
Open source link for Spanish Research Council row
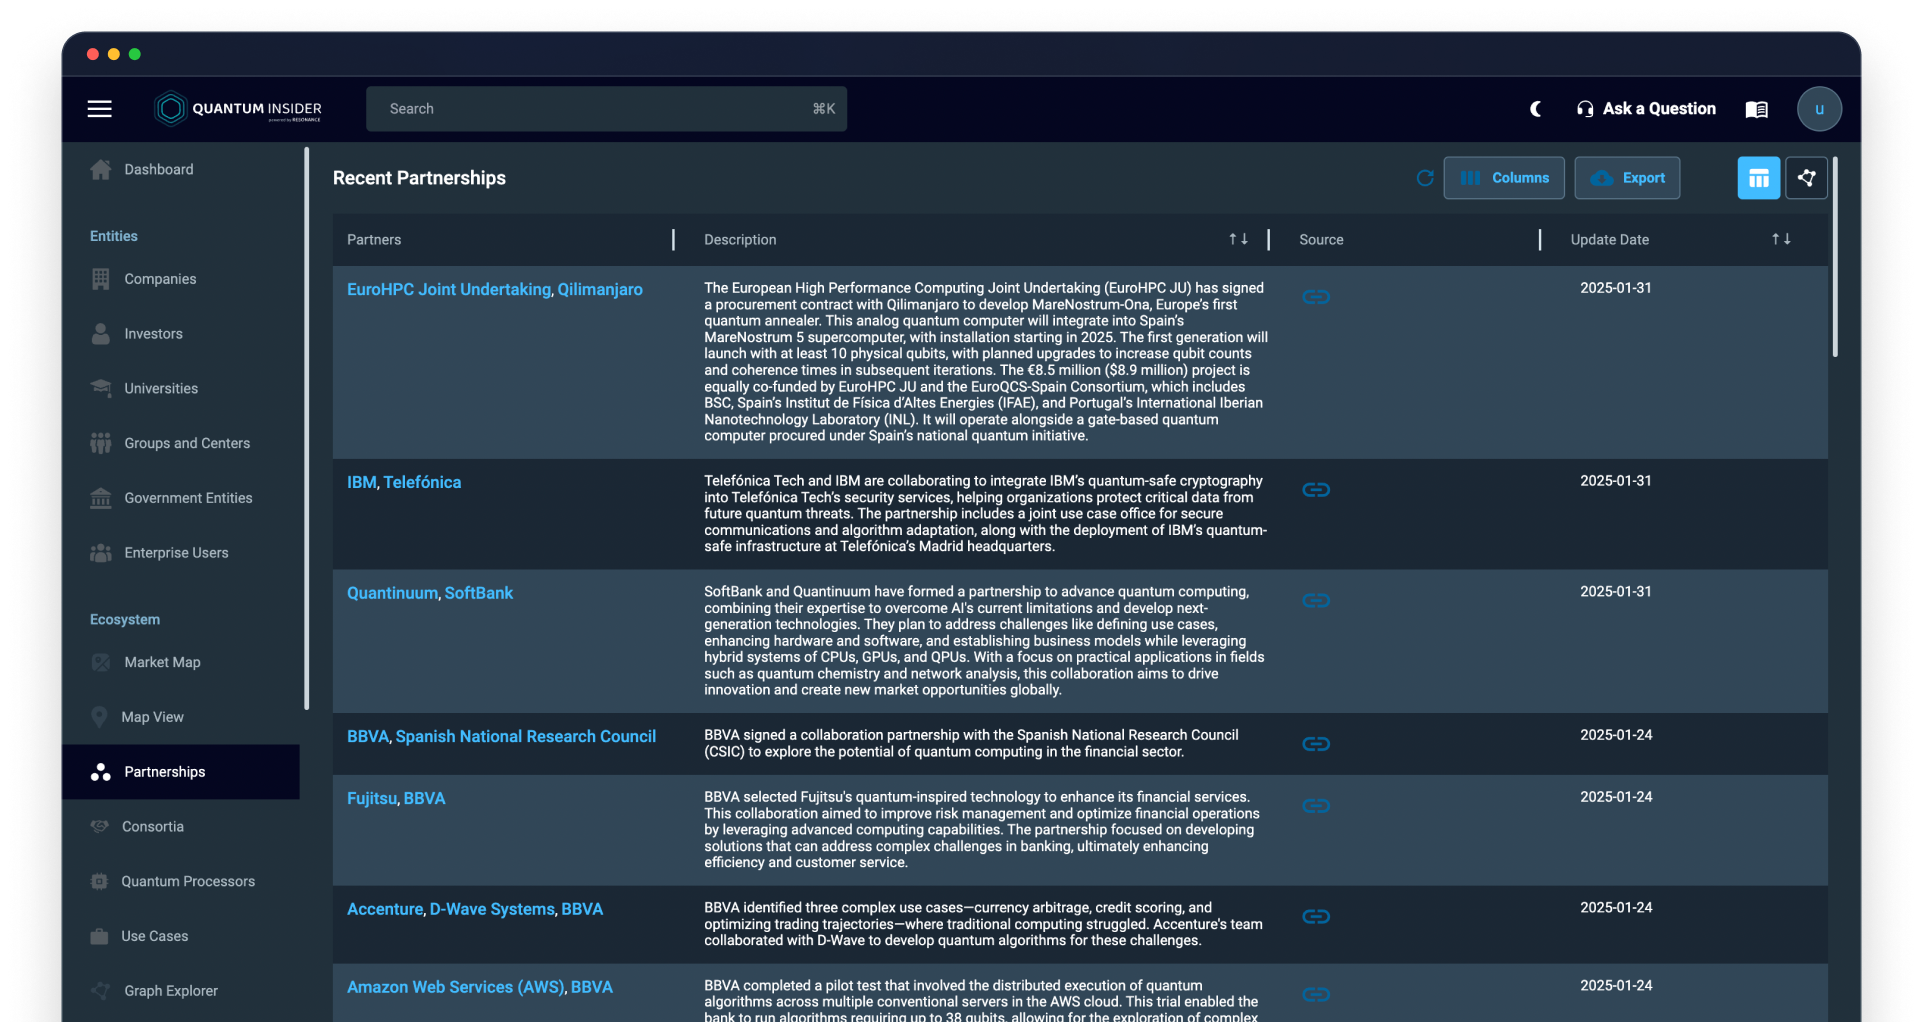pos(1316,744)
